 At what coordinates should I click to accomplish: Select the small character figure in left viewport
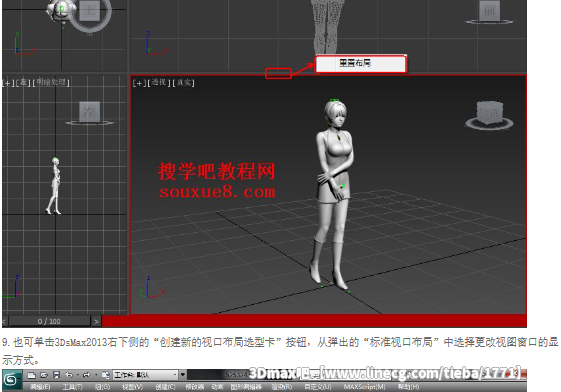[54, 185]
